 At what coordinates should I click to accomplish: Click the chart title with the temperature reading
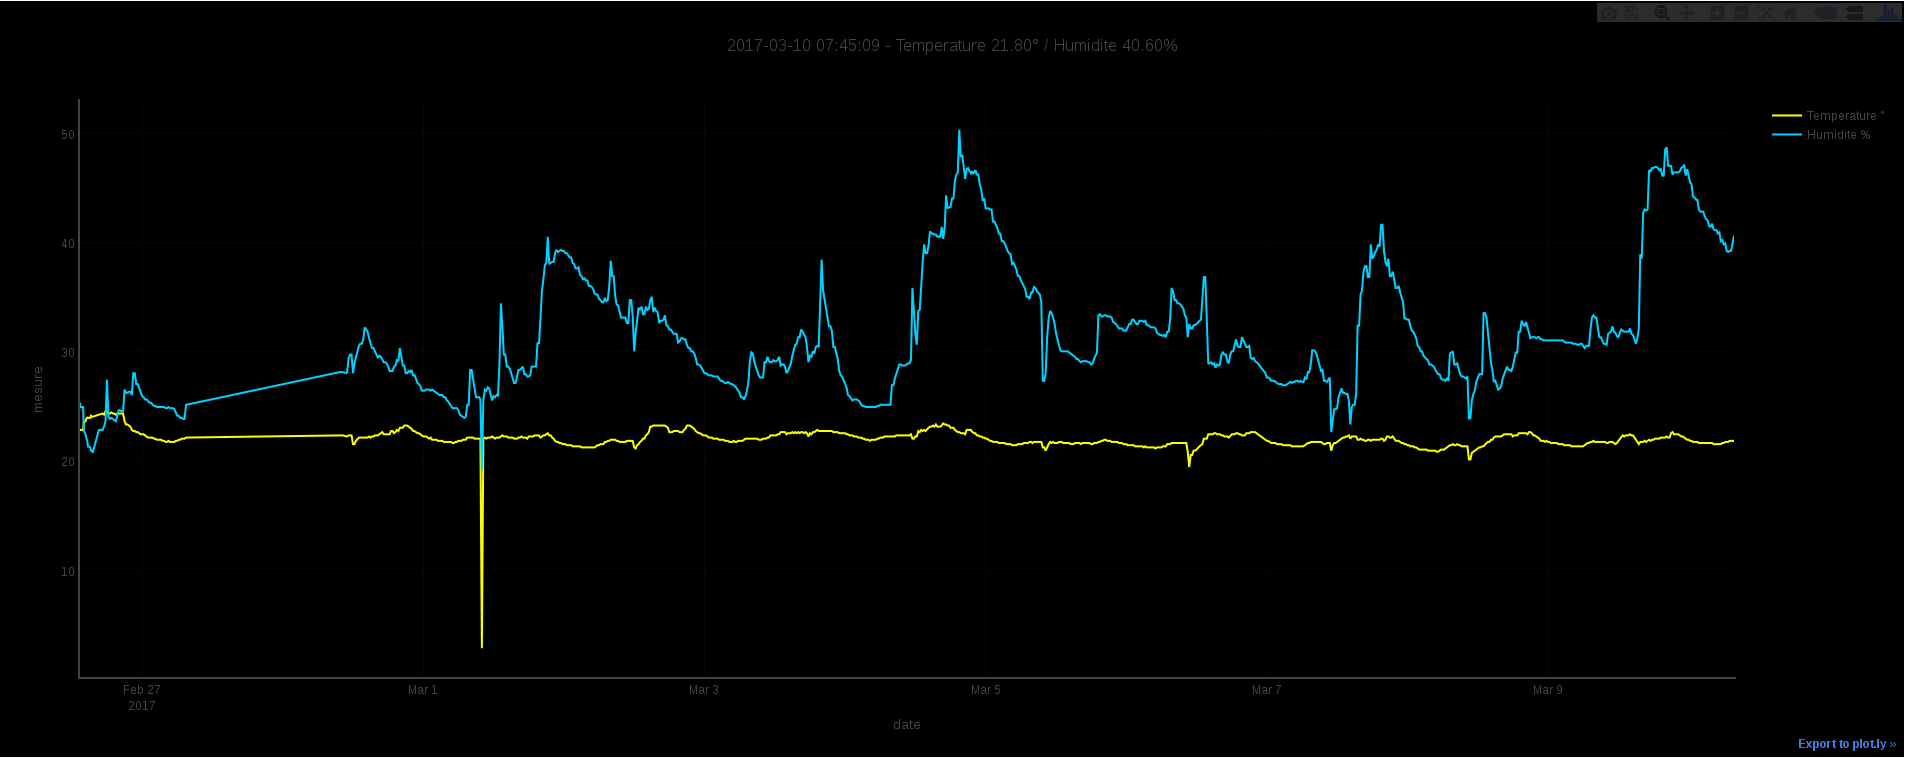952,46
